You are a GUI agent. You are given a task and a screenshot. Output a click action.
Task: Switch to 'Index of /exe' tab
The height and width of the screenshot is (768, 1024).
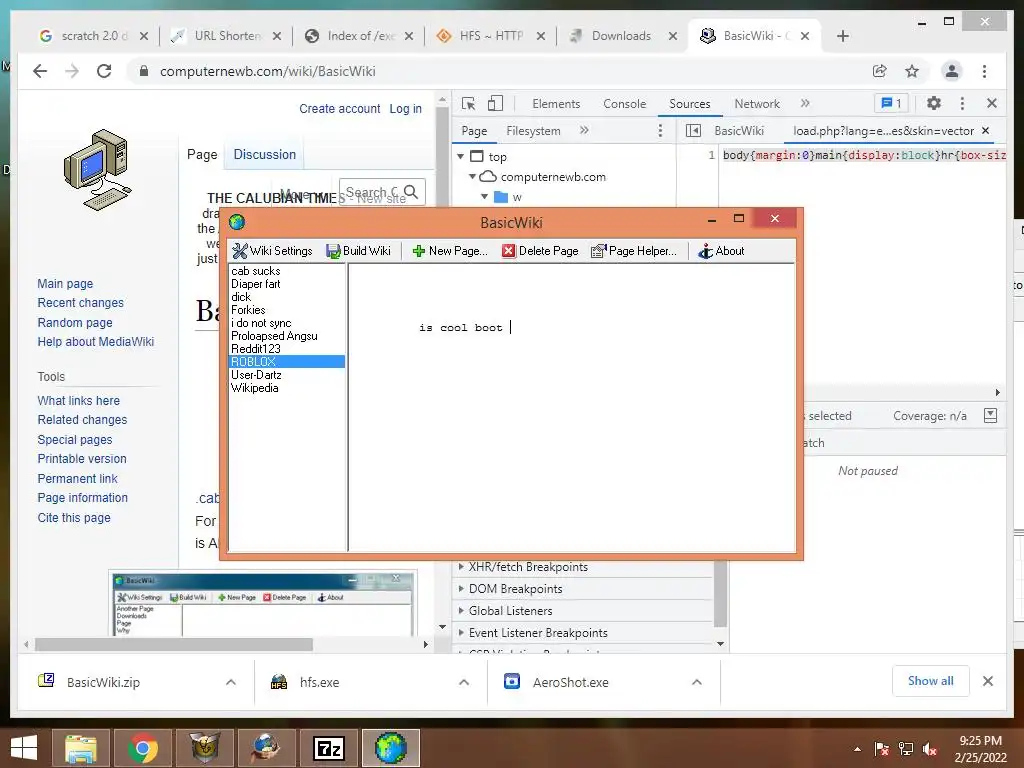click(359, 36)
